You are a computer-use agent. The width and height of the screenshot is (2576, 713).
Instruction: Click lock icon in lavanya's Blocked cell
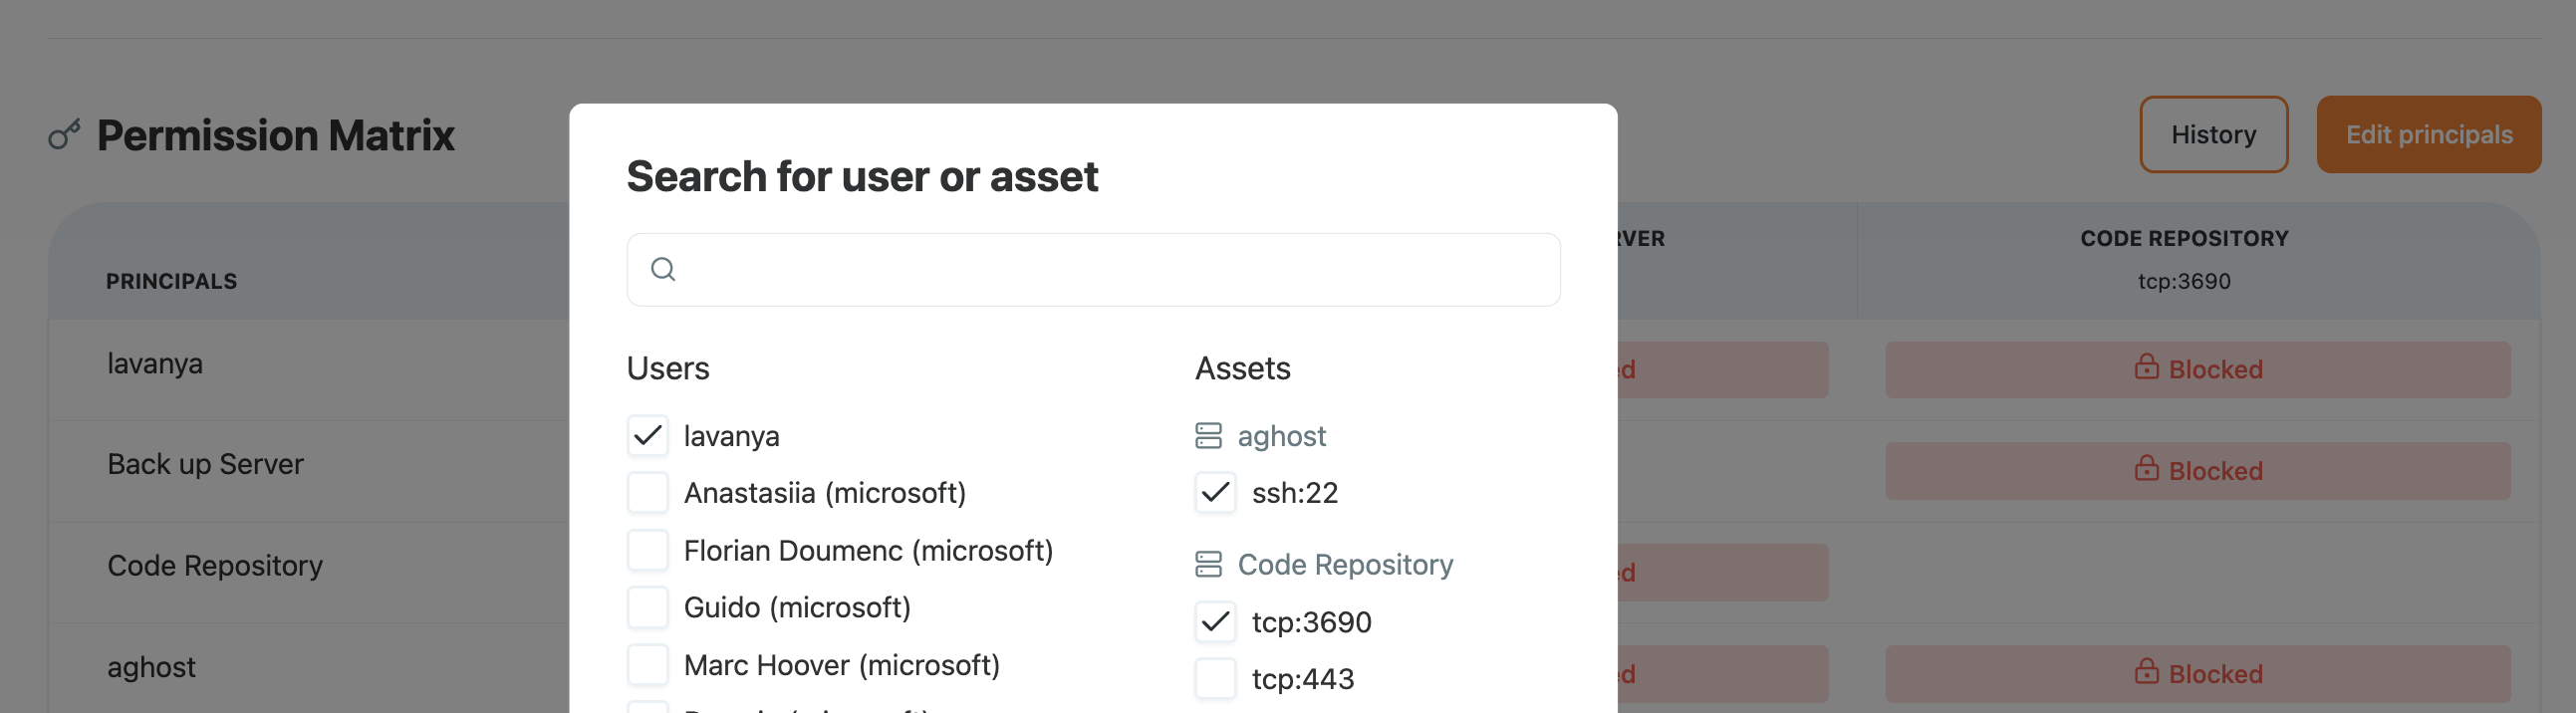click(2146, 368)
